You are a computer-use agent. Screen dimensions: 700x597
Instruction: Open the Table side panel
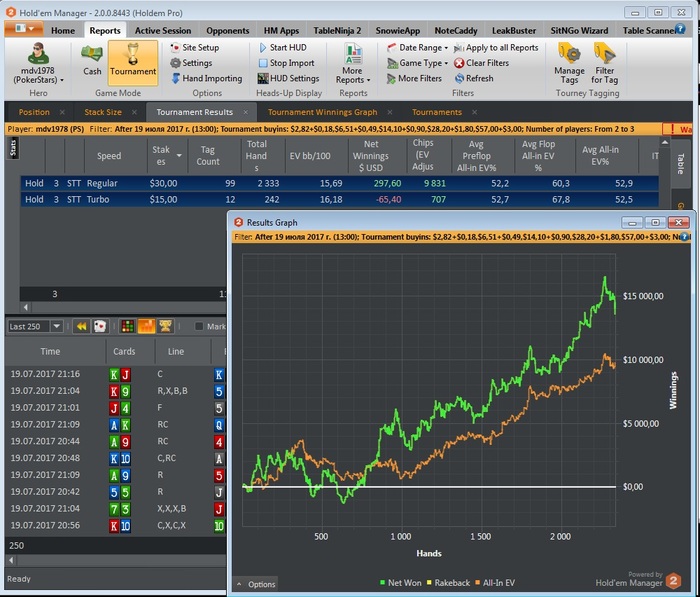pyautogui.click(x=680, y=163)
